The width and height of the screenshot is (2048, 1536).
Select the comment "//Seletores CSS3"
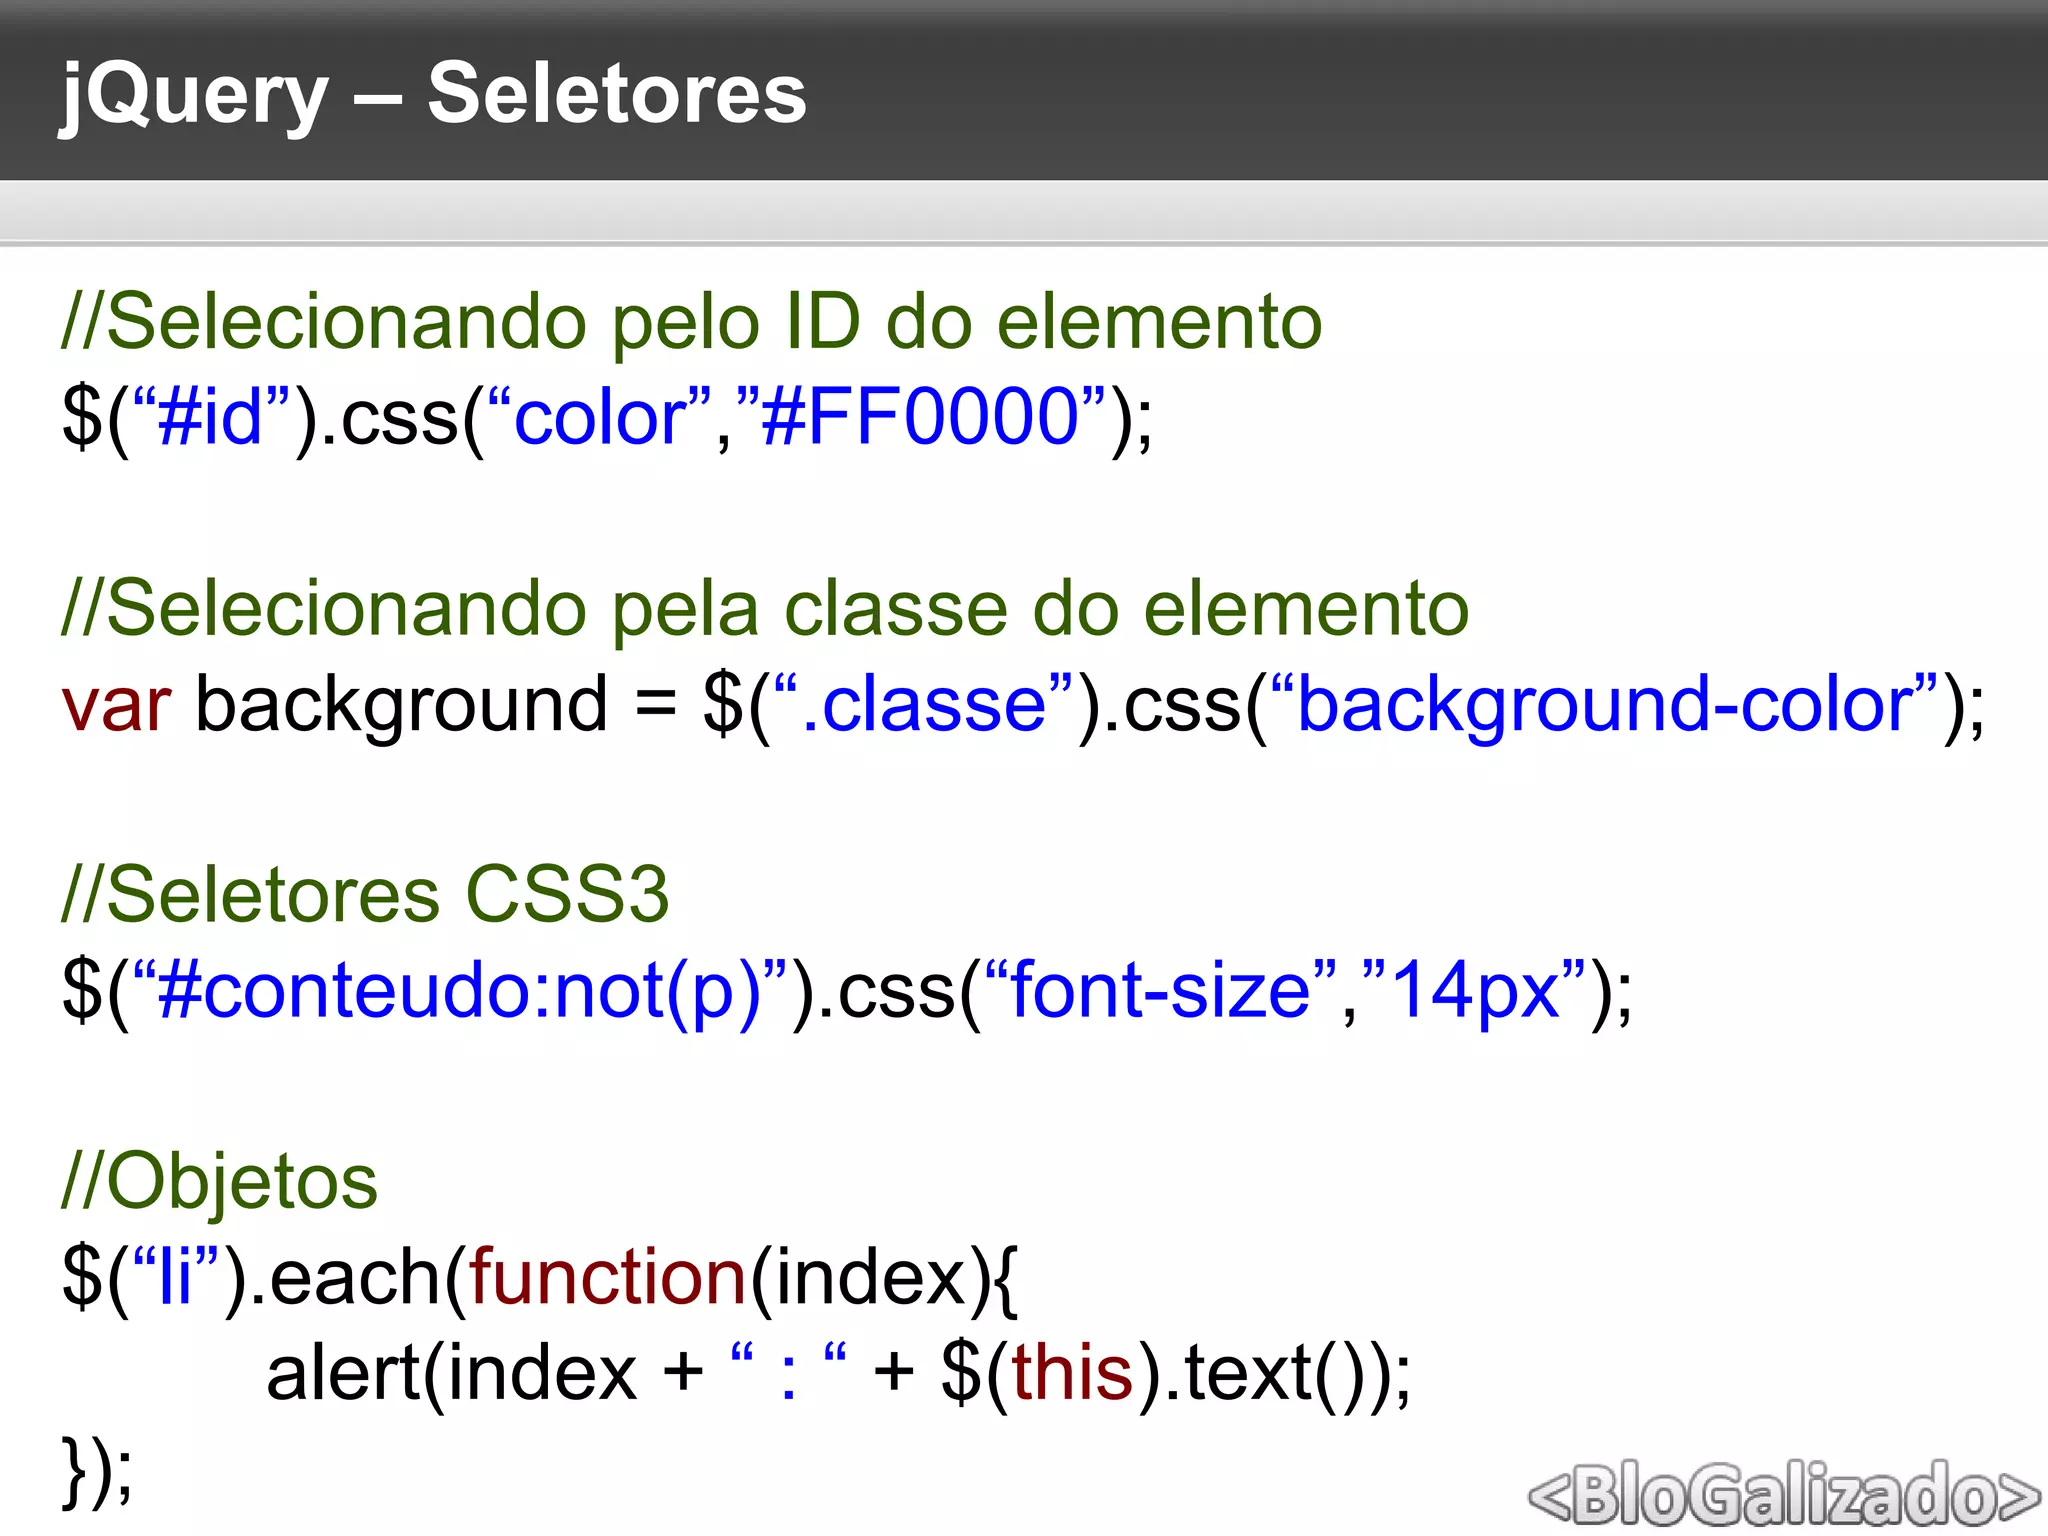[365, 895]
